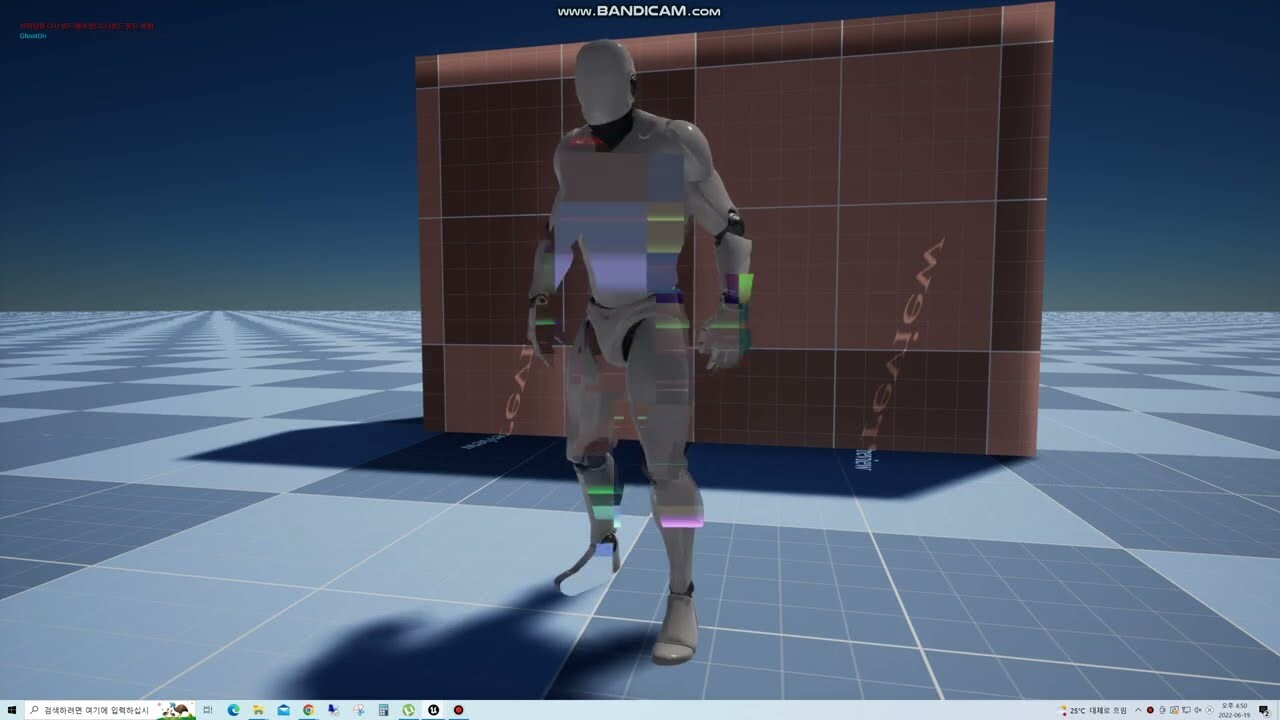This screenshot has width=1280, height=720.
Task: Switch to the Unreal Engine taskbar icon
Action: pos(433,709)
